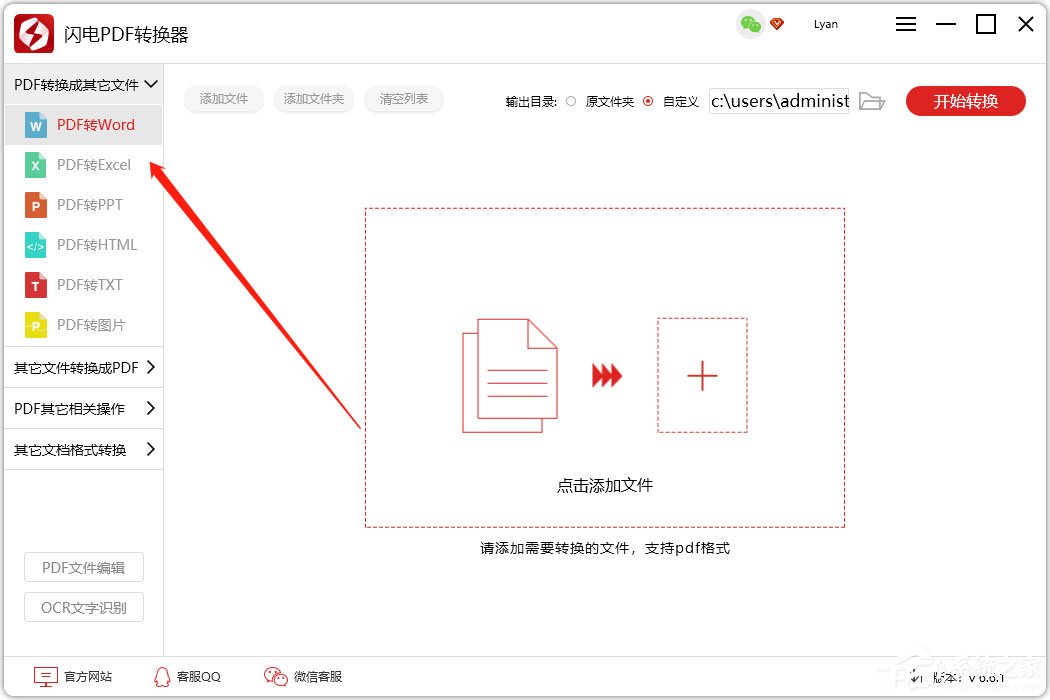1050x700 pixels.
Task: Click the output directory path field
Action: 779,101
